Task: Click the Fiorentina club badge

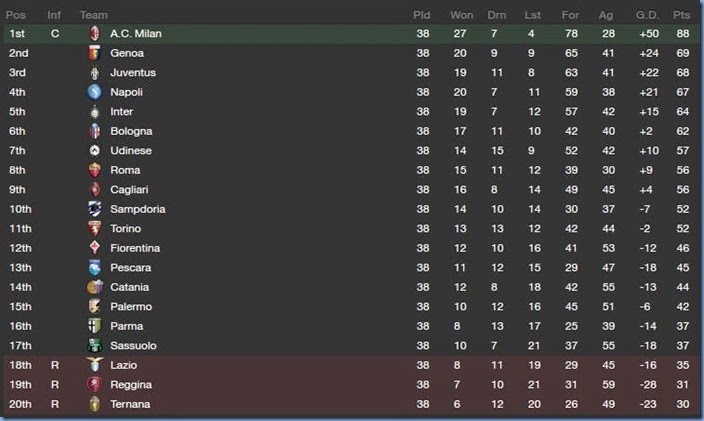Action: [95, 248]
